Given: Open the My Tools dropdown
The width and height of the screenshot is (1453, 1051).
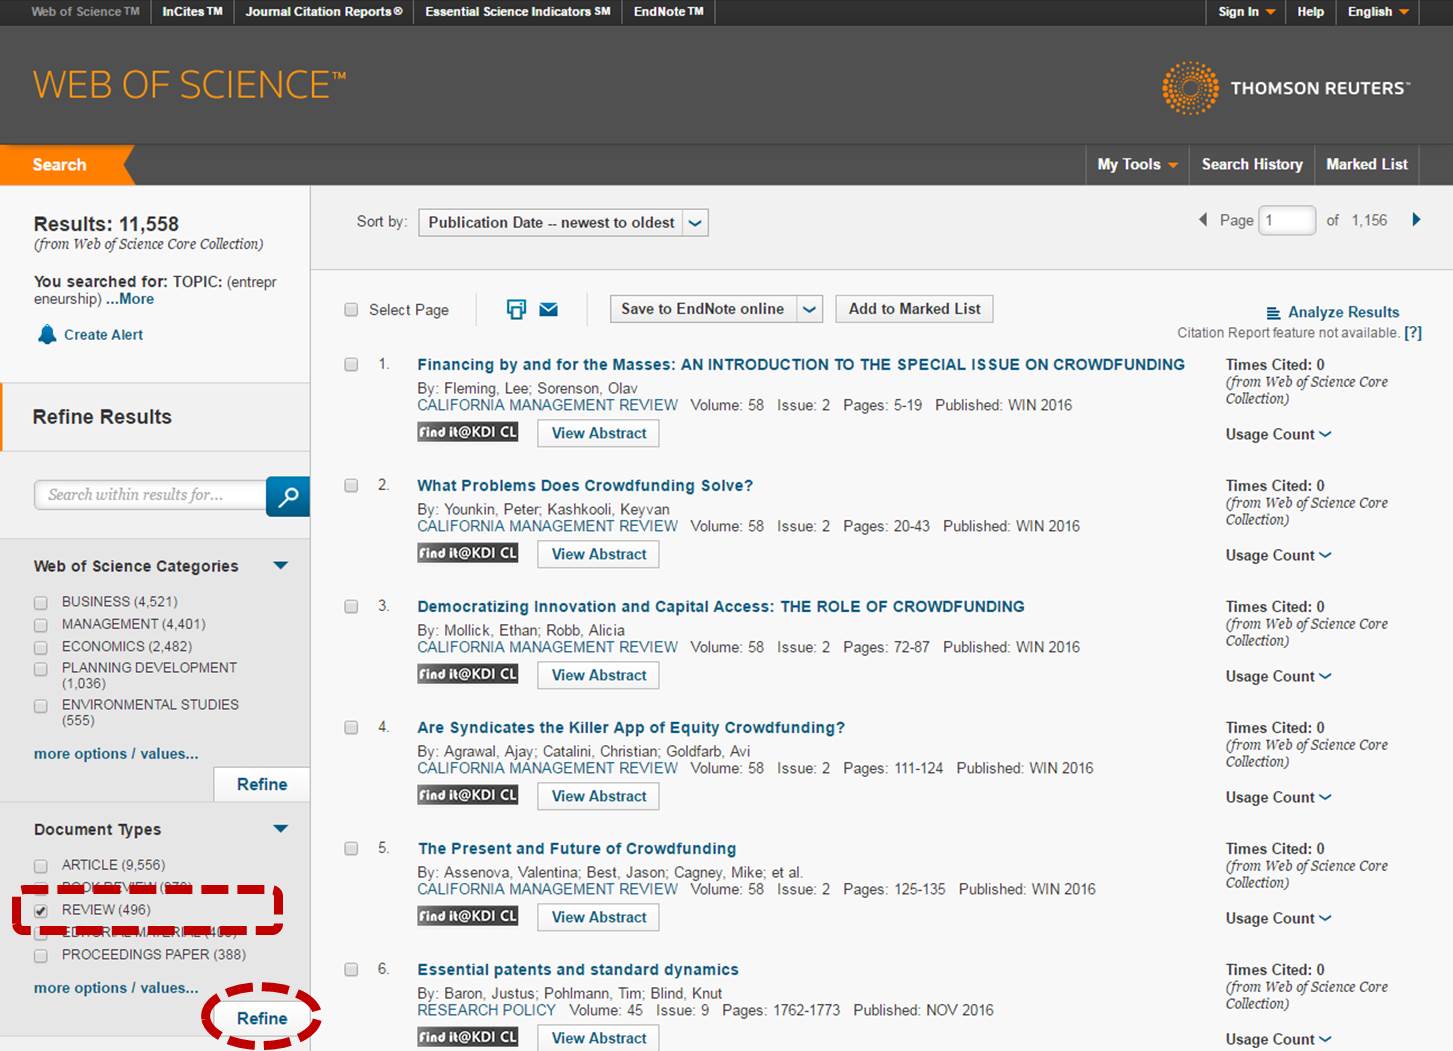Looking at the screenshot, I should point(1137,165).
